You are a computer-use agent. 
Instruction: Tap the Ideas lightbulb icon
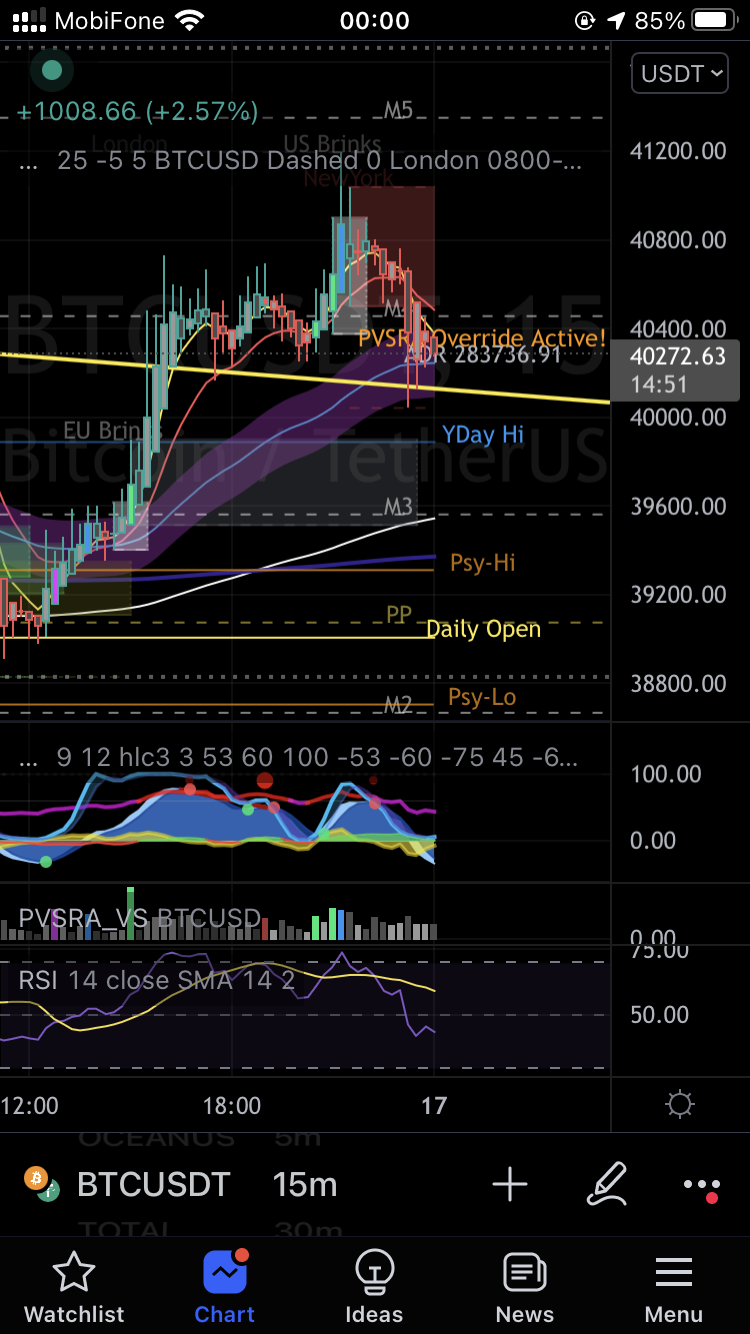(x=374, y=1273)
